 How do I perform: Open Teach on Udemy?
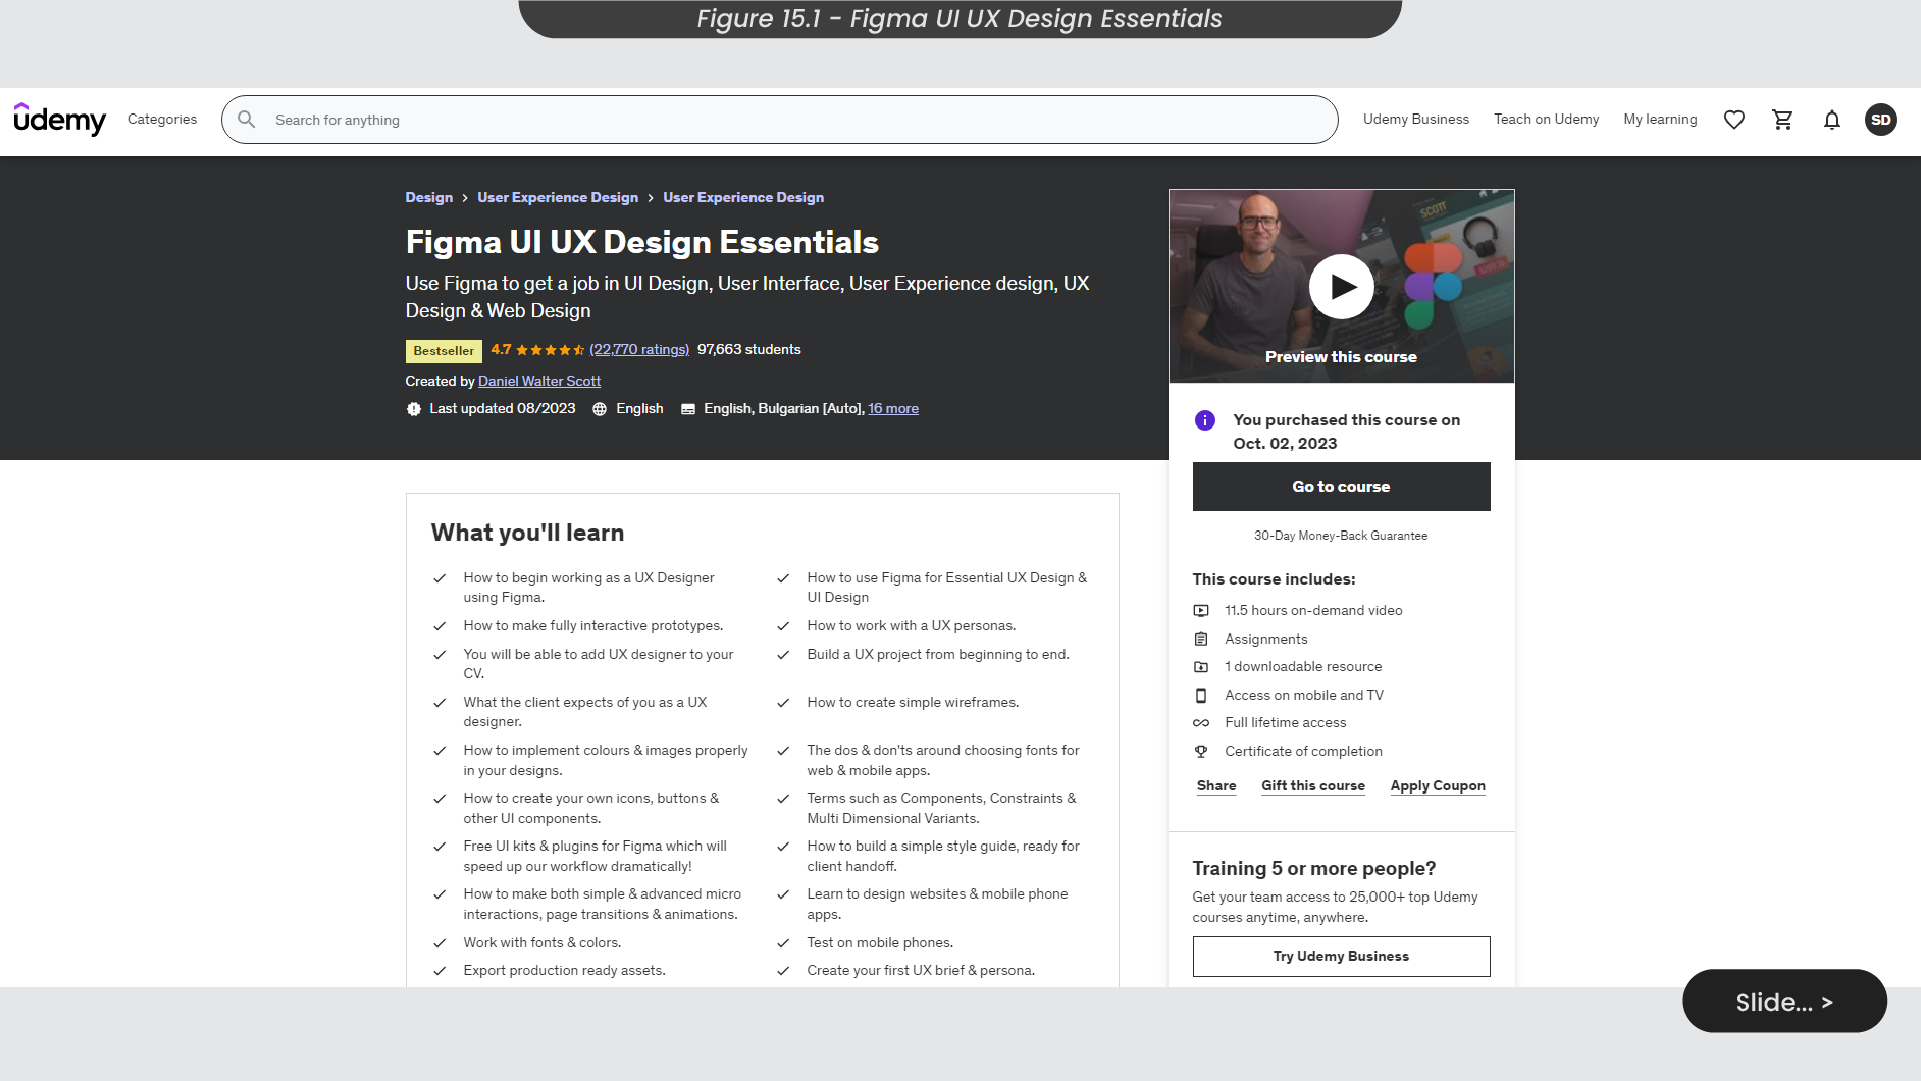pyautogui.click(x=1546, y=119)
